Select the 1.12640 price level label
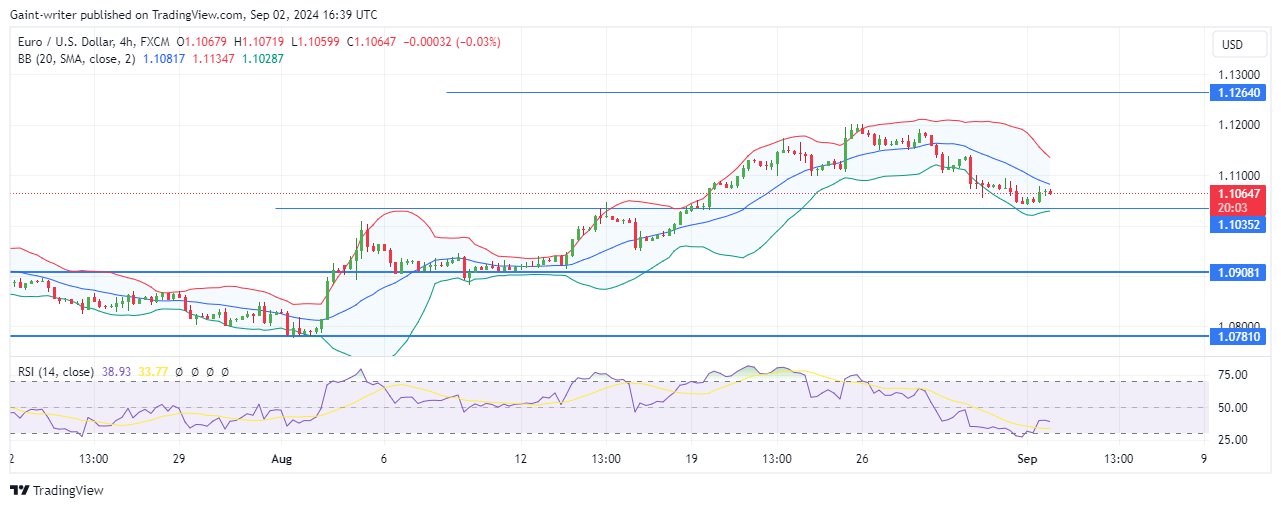Image resolution: width=1281 pixels, height=508 pixels. [1236, 92]
